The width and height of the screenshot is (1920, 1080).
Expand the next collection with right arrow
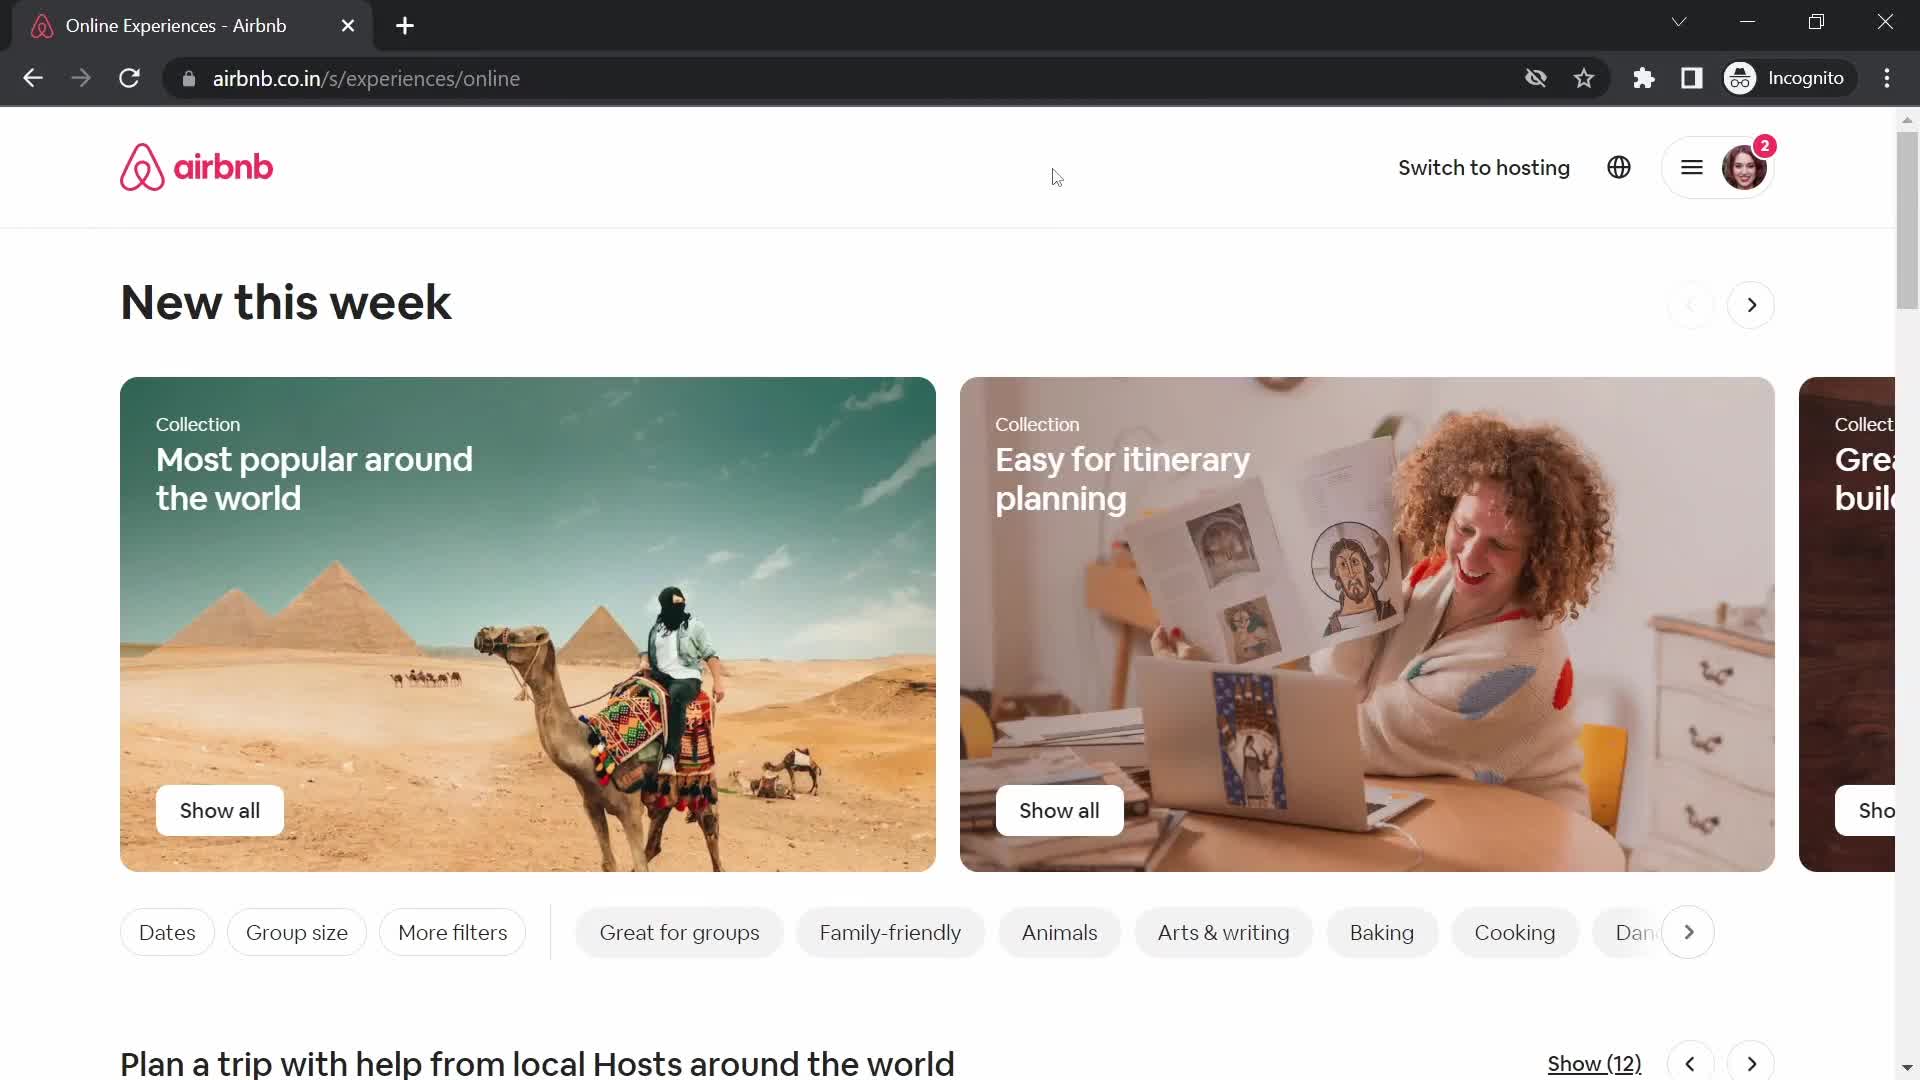(x=1751, y=305)
